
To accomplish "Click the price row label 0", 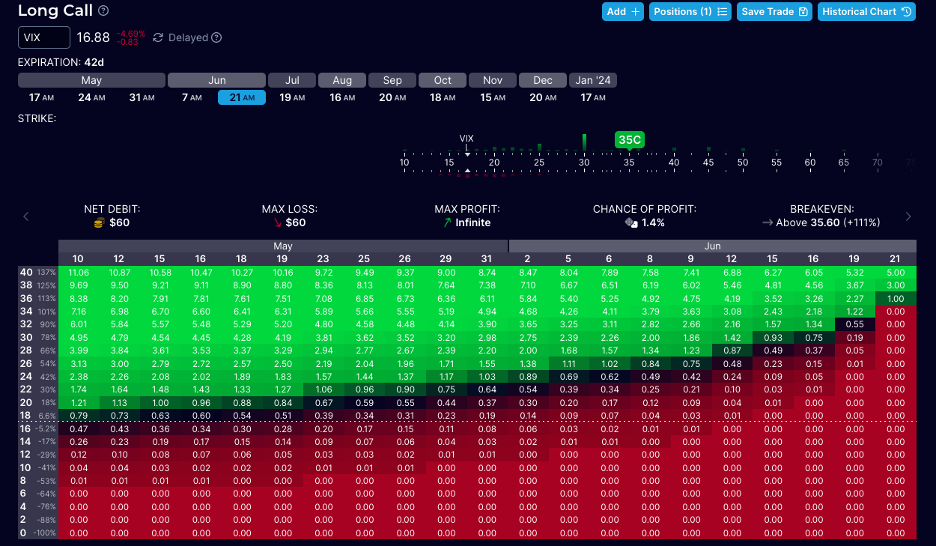I will tap(23, 533).
